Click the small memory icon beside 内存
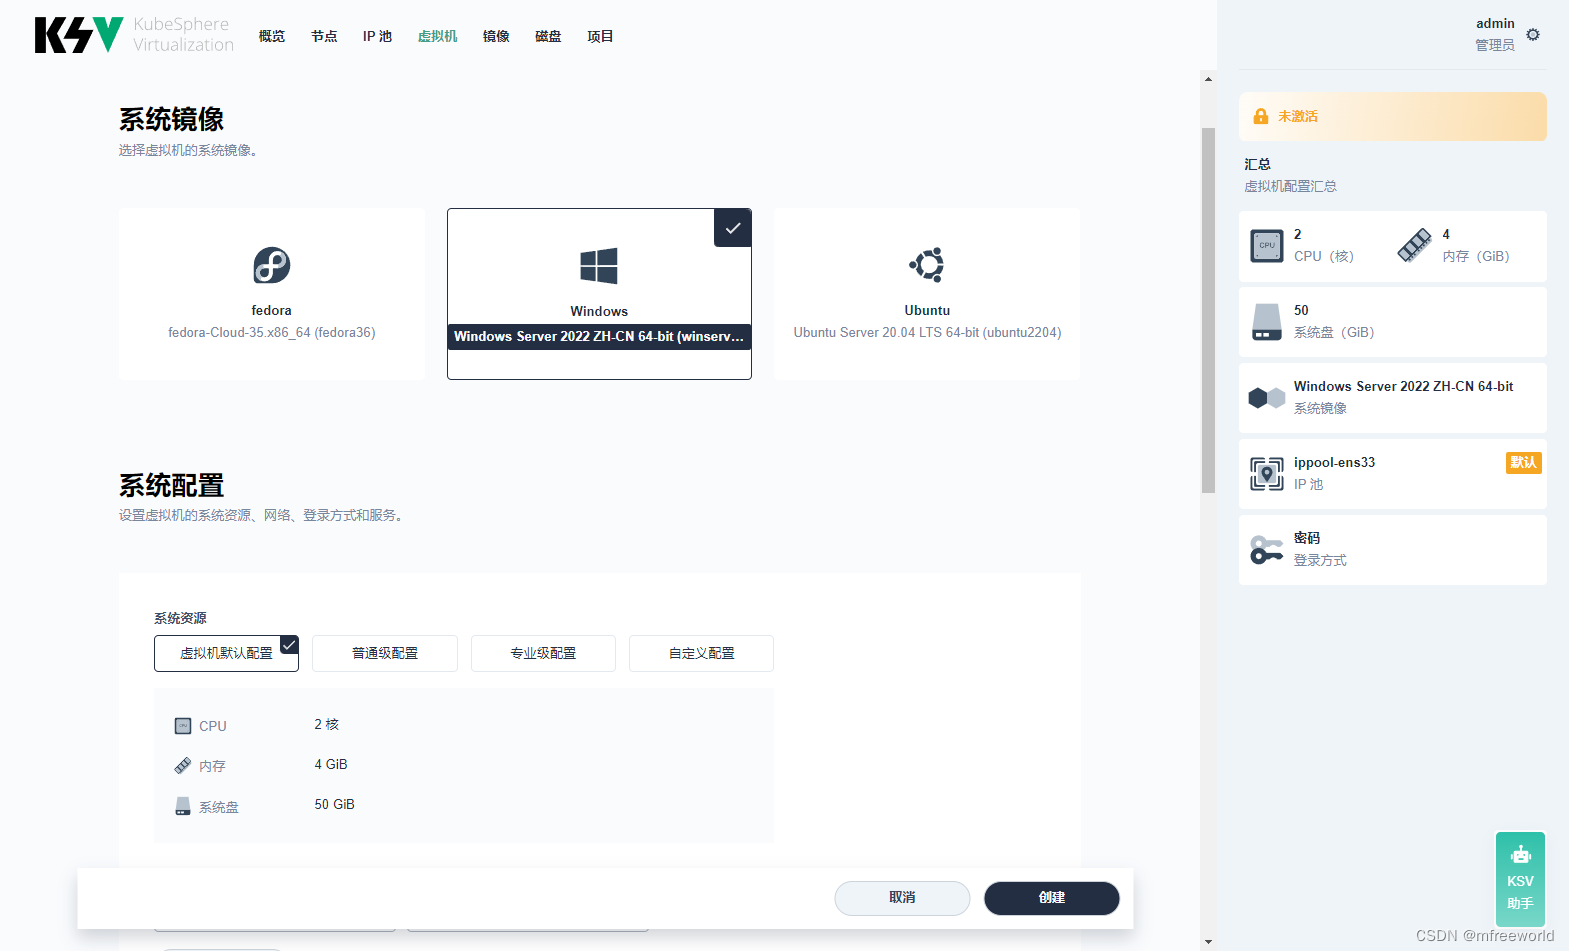The image size is (1569, 951). click(x=183, y=766)
